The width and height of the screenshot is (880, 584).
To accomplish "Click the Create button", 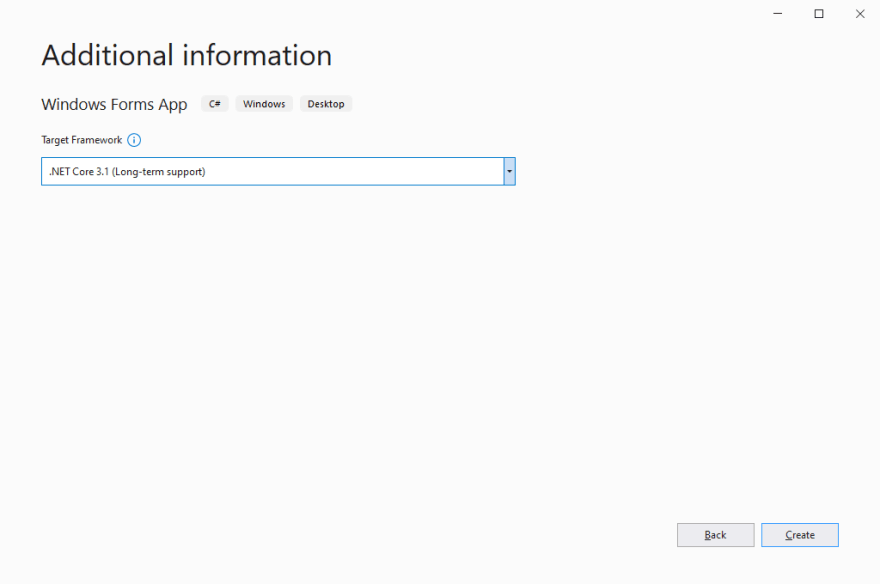I will pyautogui.click(x=800, y=535).
